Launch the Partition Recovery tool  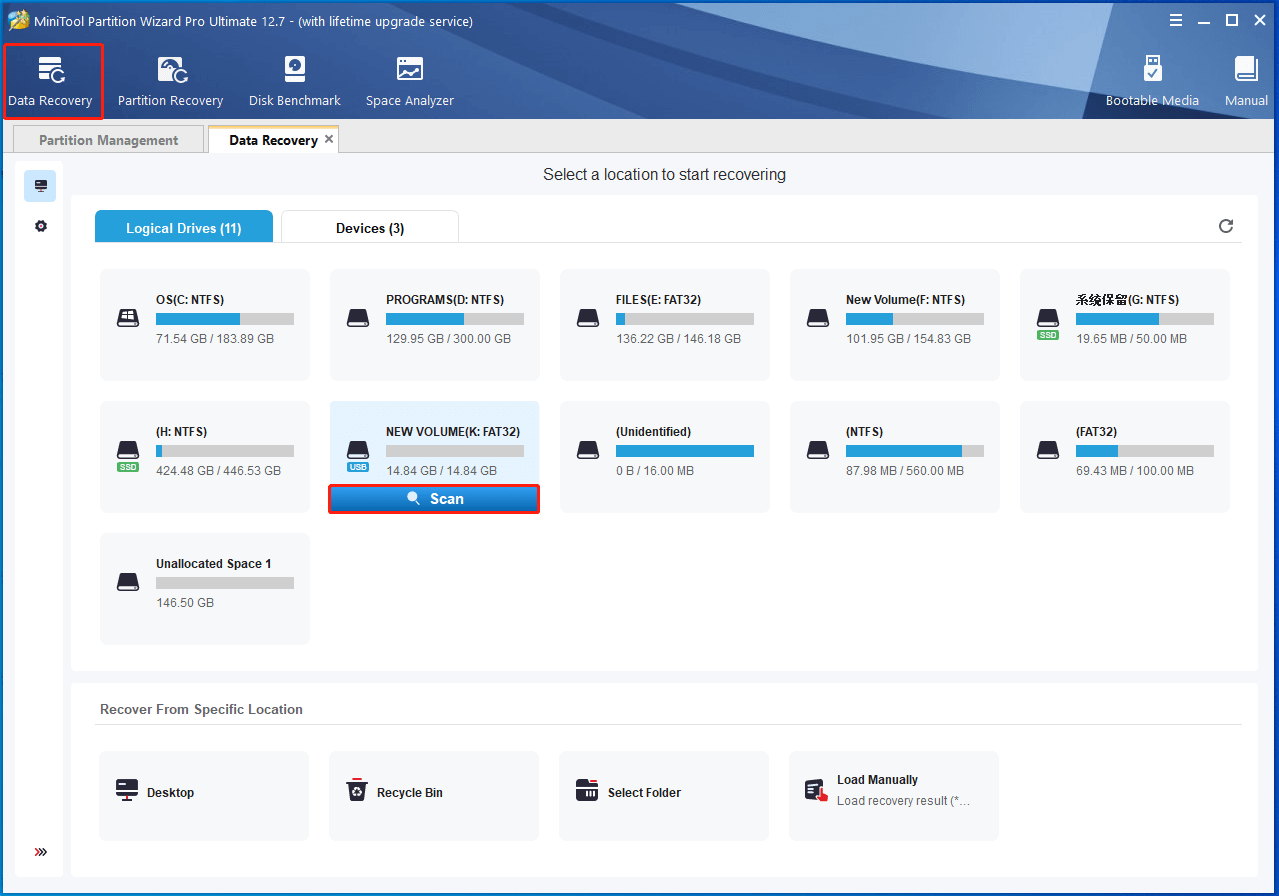point(170,81)
